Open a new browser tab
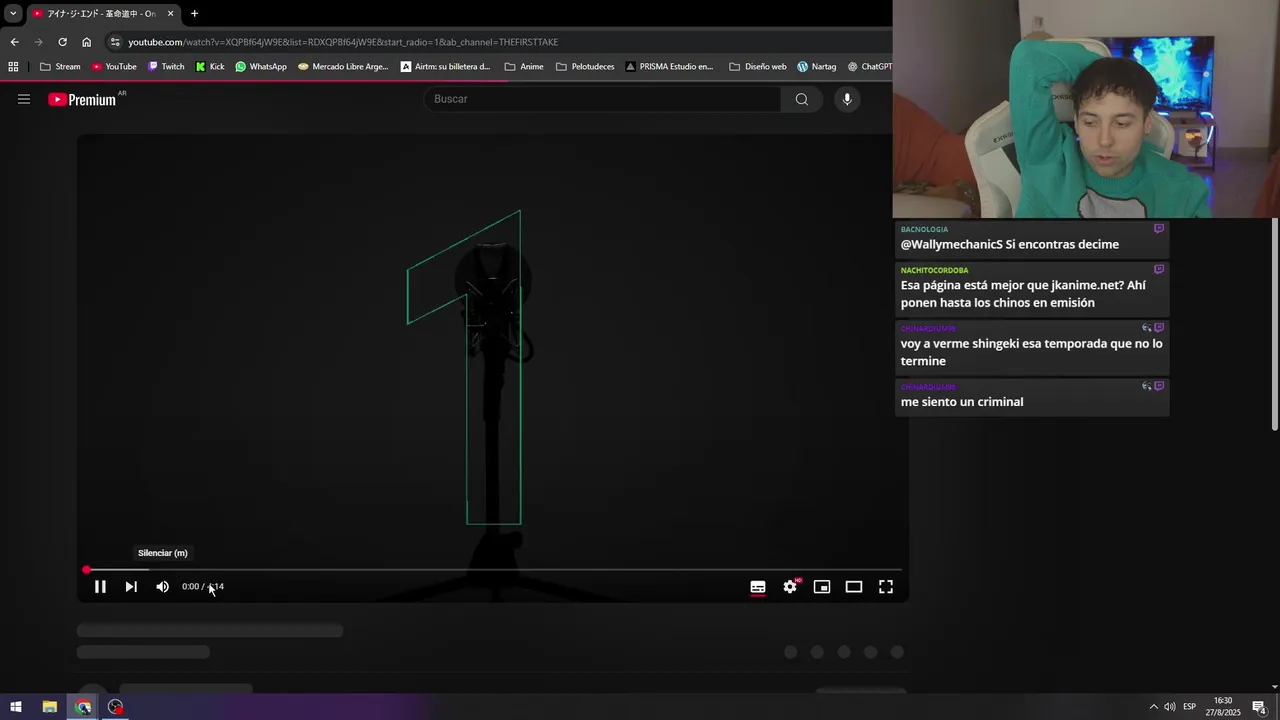The width and height of the screenshot is (1280, 720). coord(194,13)
